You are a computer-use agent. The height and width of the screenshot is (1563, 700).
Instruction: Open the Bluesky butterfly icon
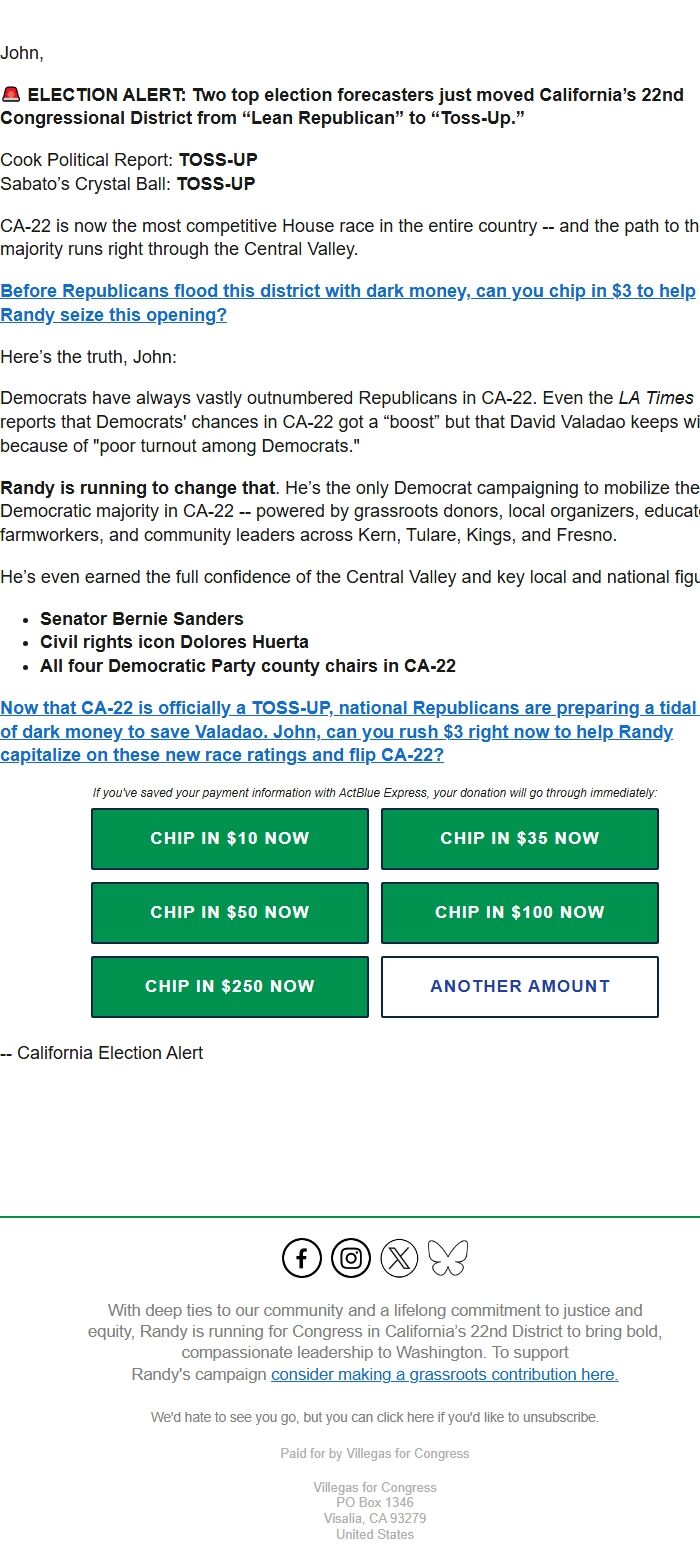click(448, 1257)
